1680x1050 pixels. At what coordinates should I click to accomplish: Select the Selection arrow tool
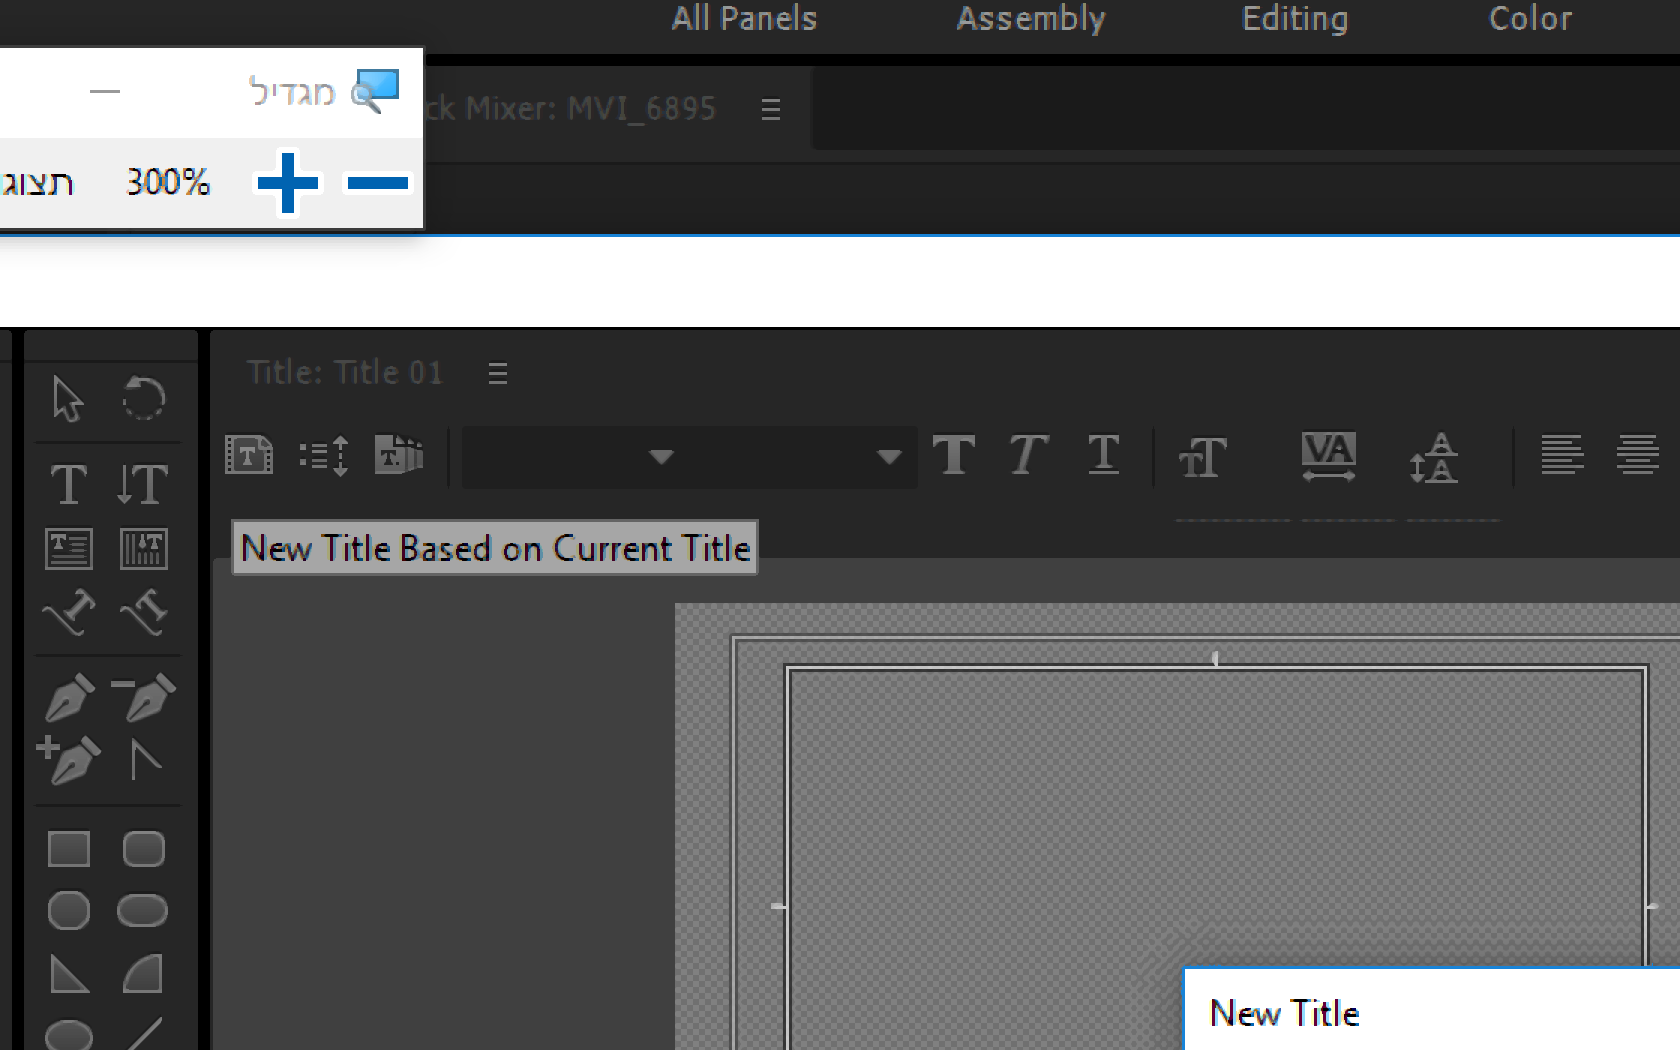(68, 399)
